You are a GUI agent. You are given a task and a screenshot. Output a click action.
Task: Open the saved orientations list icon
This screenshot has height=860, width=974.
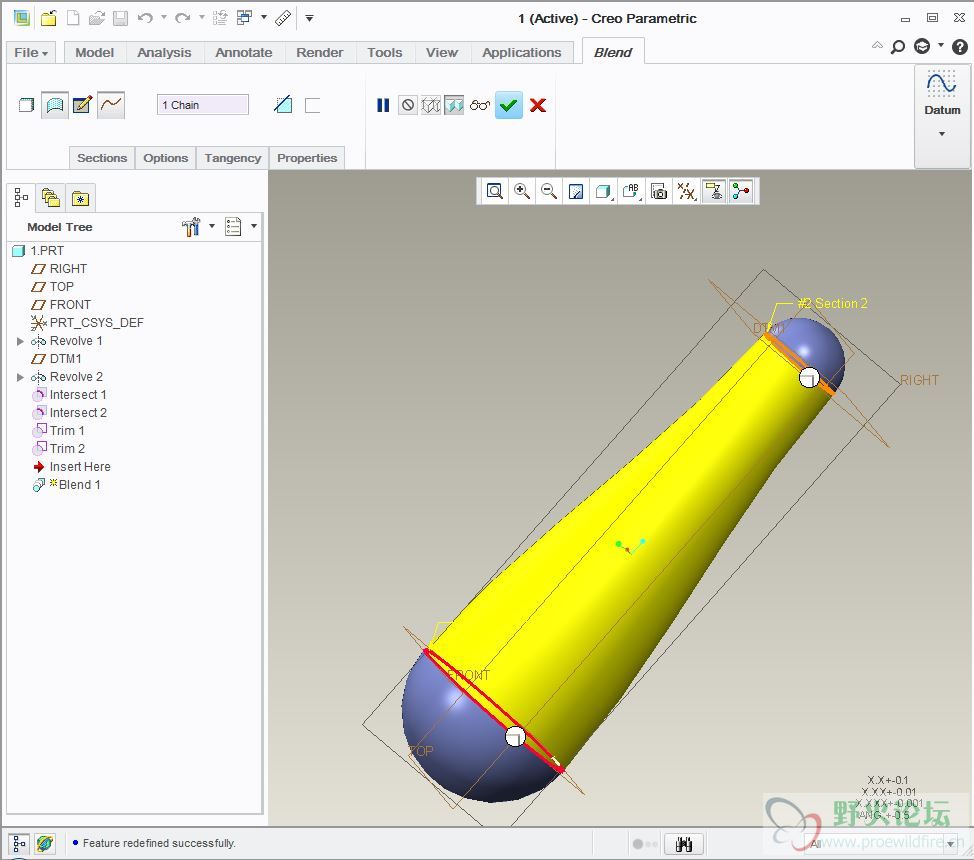point(630,191)
